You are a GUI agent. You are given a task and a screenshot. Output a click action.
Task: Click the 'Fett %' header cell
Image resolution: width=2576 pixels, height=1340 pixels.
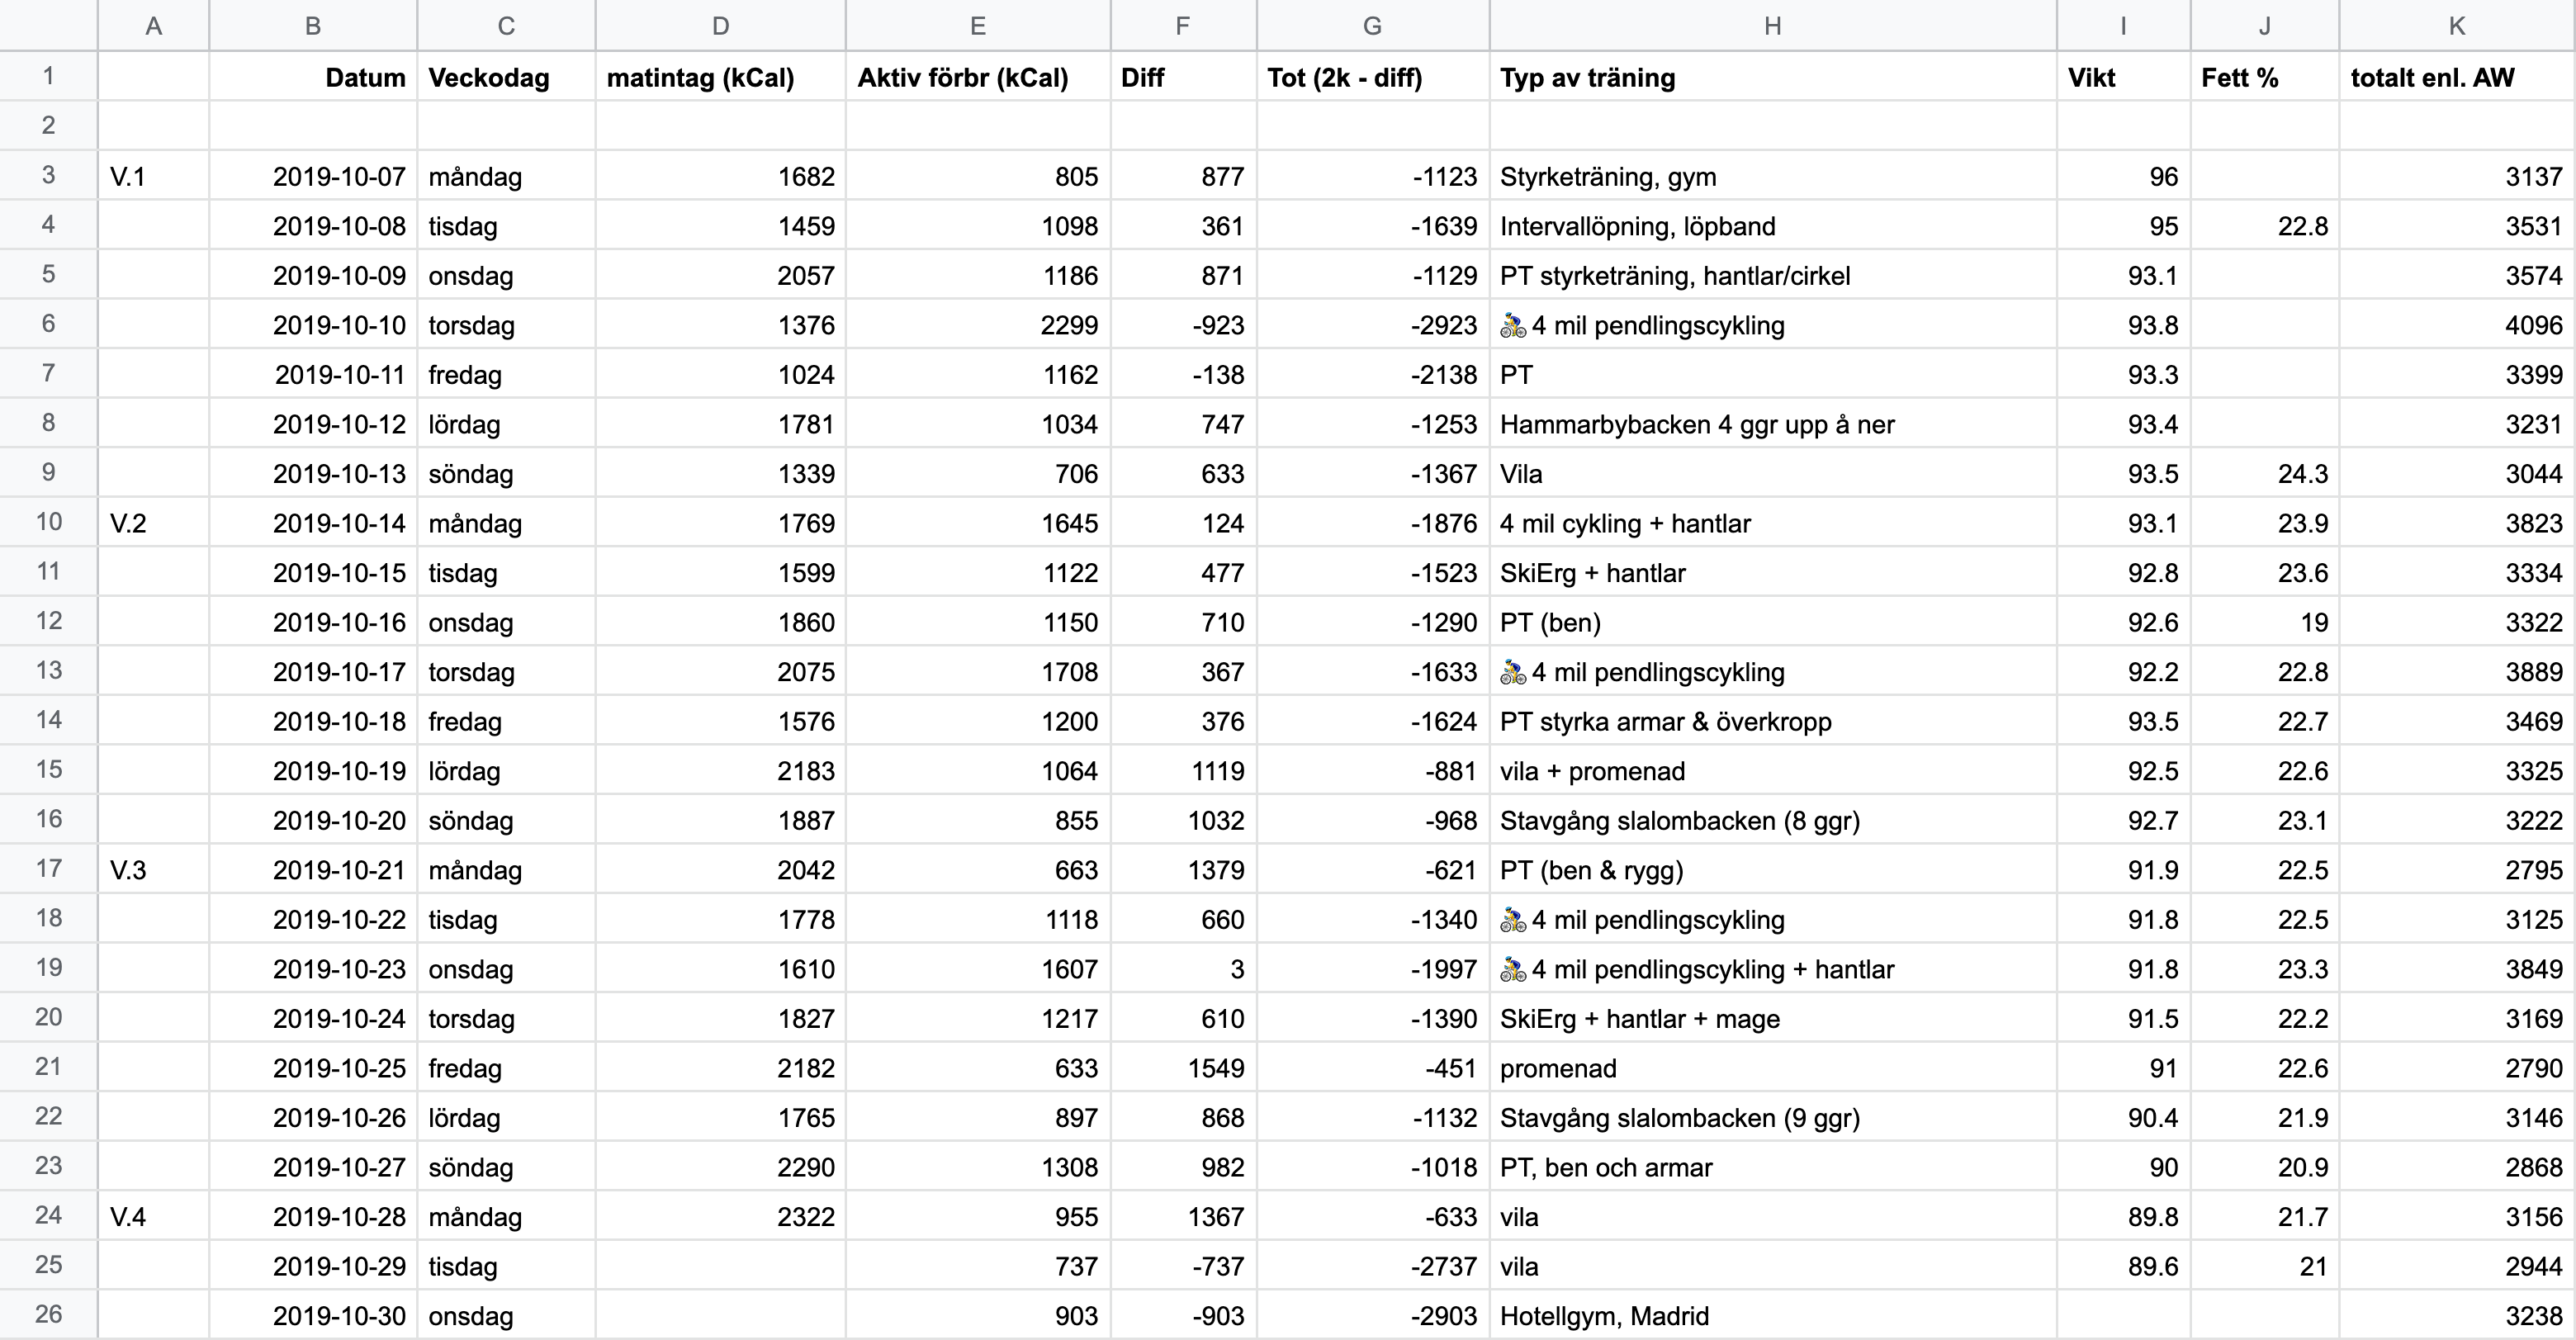[x=2264, y=77]
